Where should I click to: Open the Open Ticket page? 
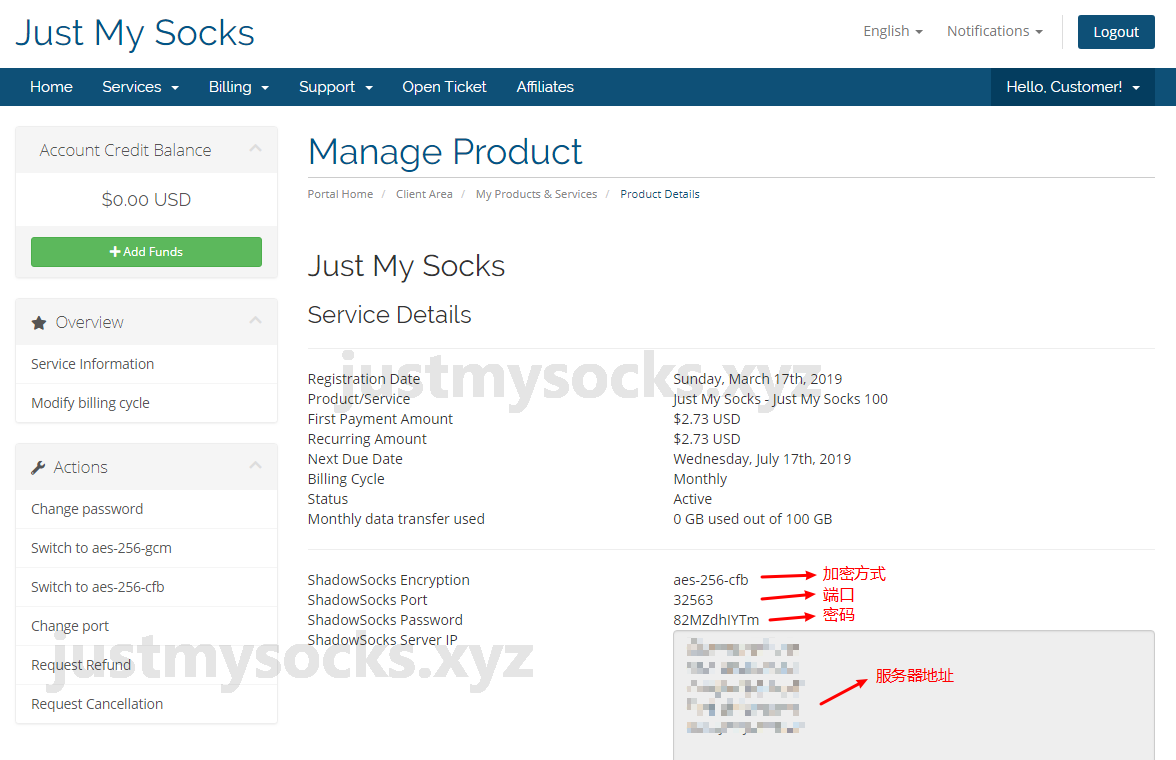click(x=444, y=87)
